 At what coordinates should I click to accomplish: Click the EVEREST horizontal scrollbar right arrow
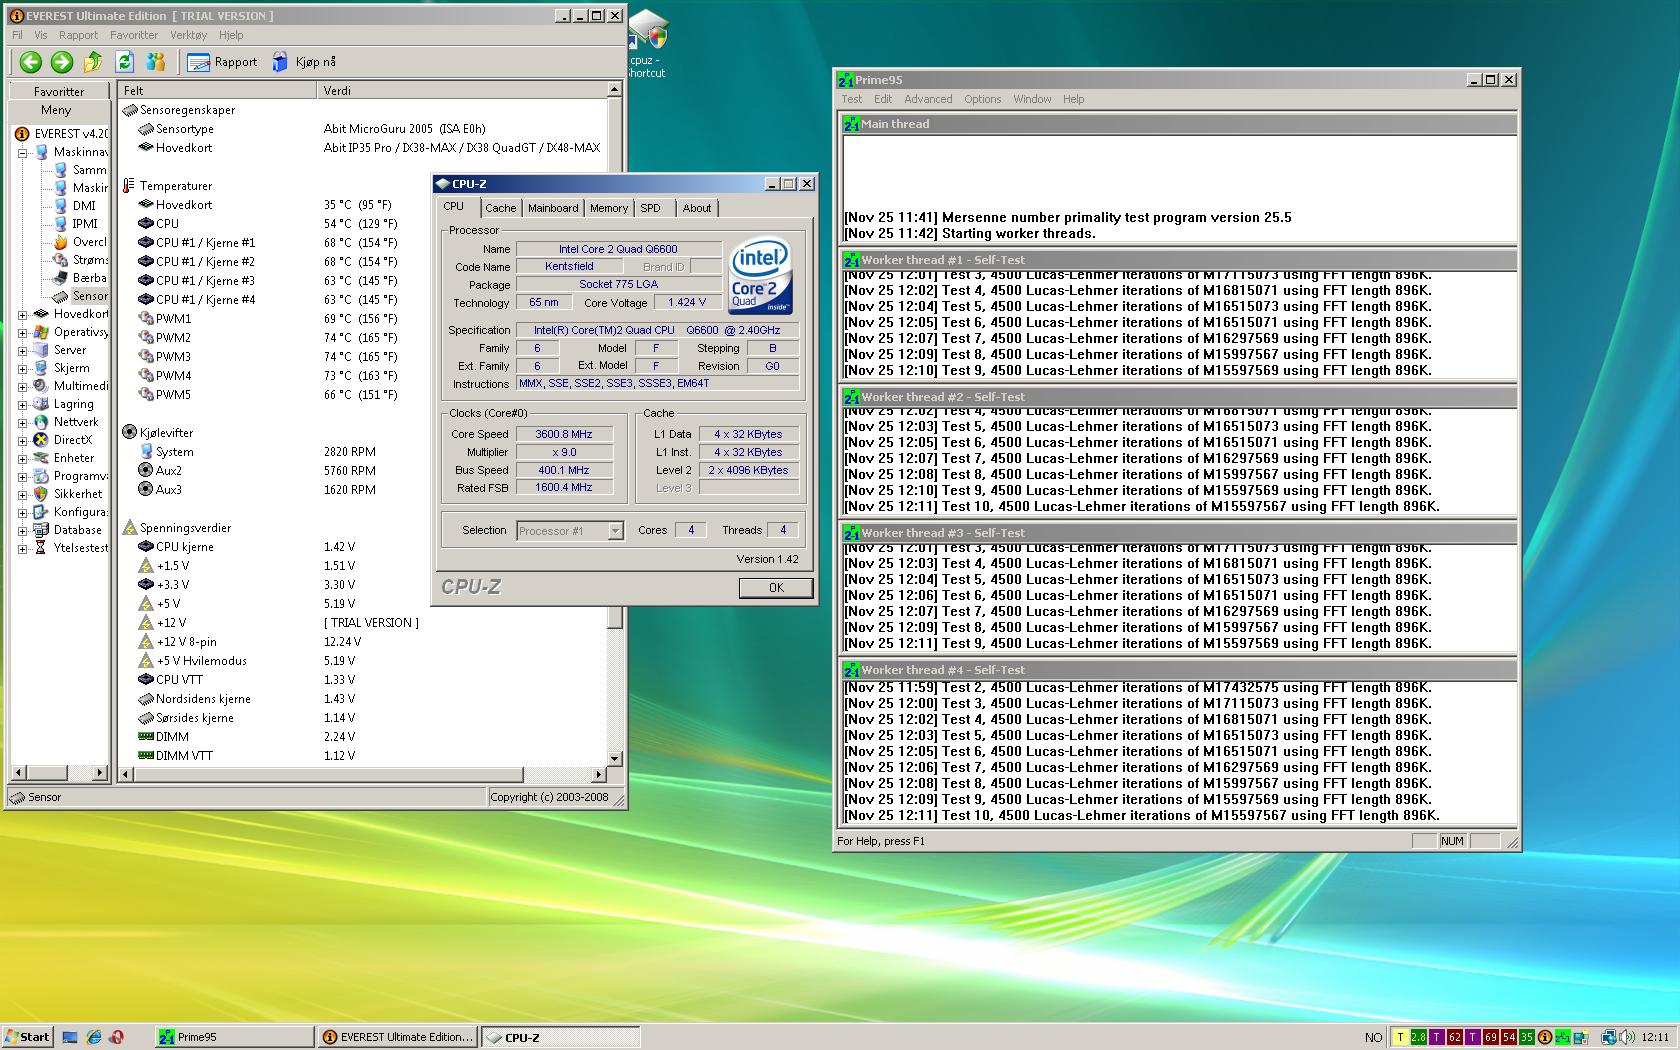pyautogui.click(x=599, y=774)
